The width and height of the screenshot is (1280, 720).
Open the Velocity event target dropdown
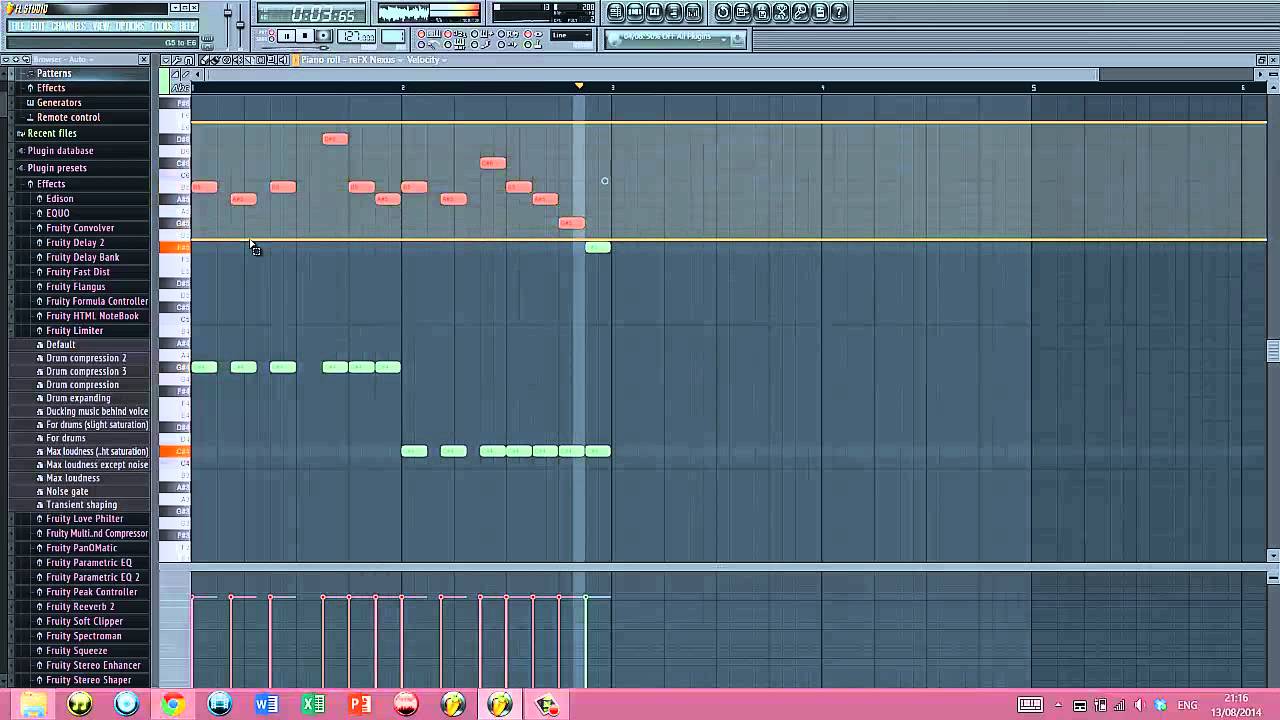coord(427,60)
